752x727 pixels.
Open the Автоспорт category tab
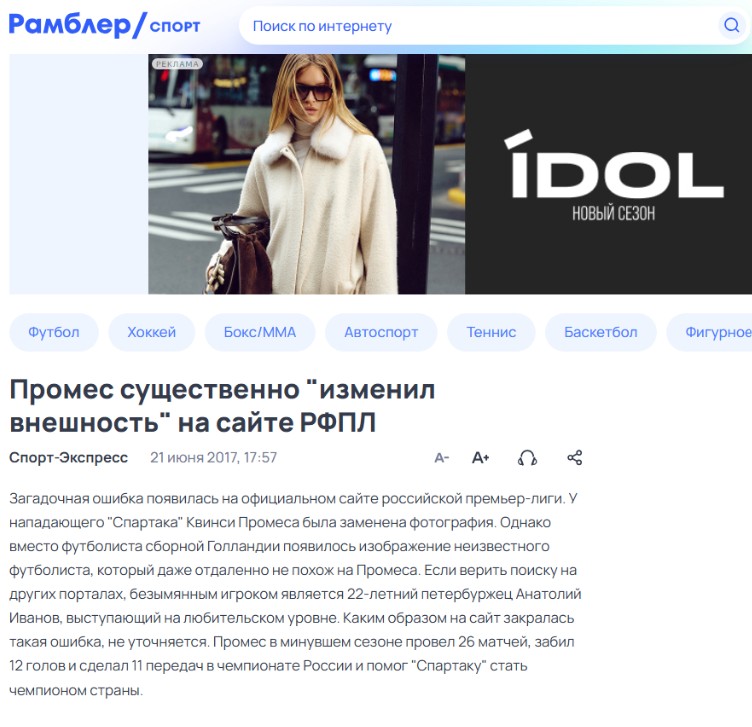381,332
